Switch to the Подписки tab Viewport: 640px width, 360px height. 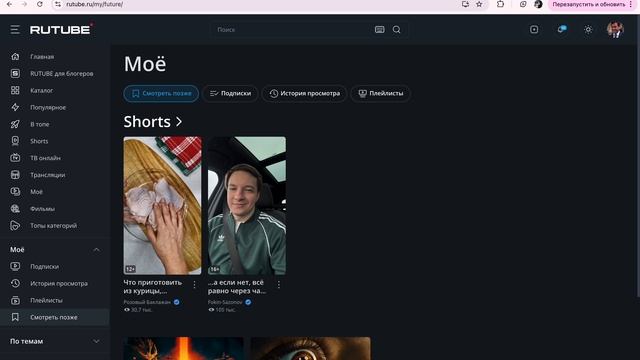tap(230, 93)
